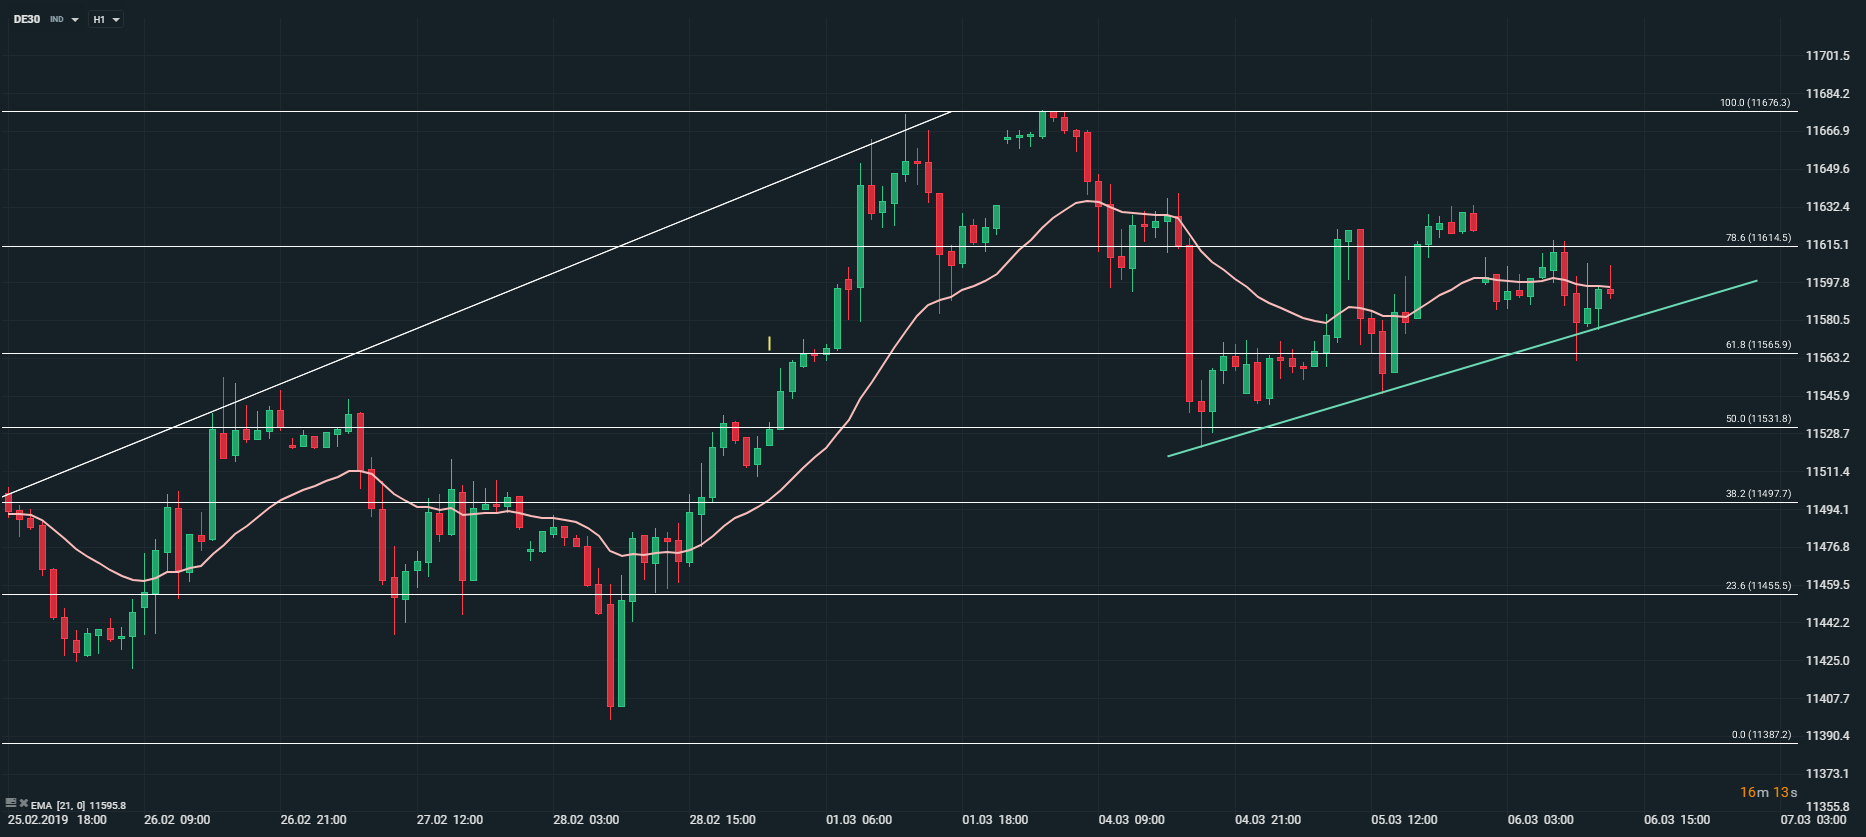Click the 23.6 (11455.5) Fibonacci level label
The height and width of the screenshot is (837, 1866).
[1757, 586]
